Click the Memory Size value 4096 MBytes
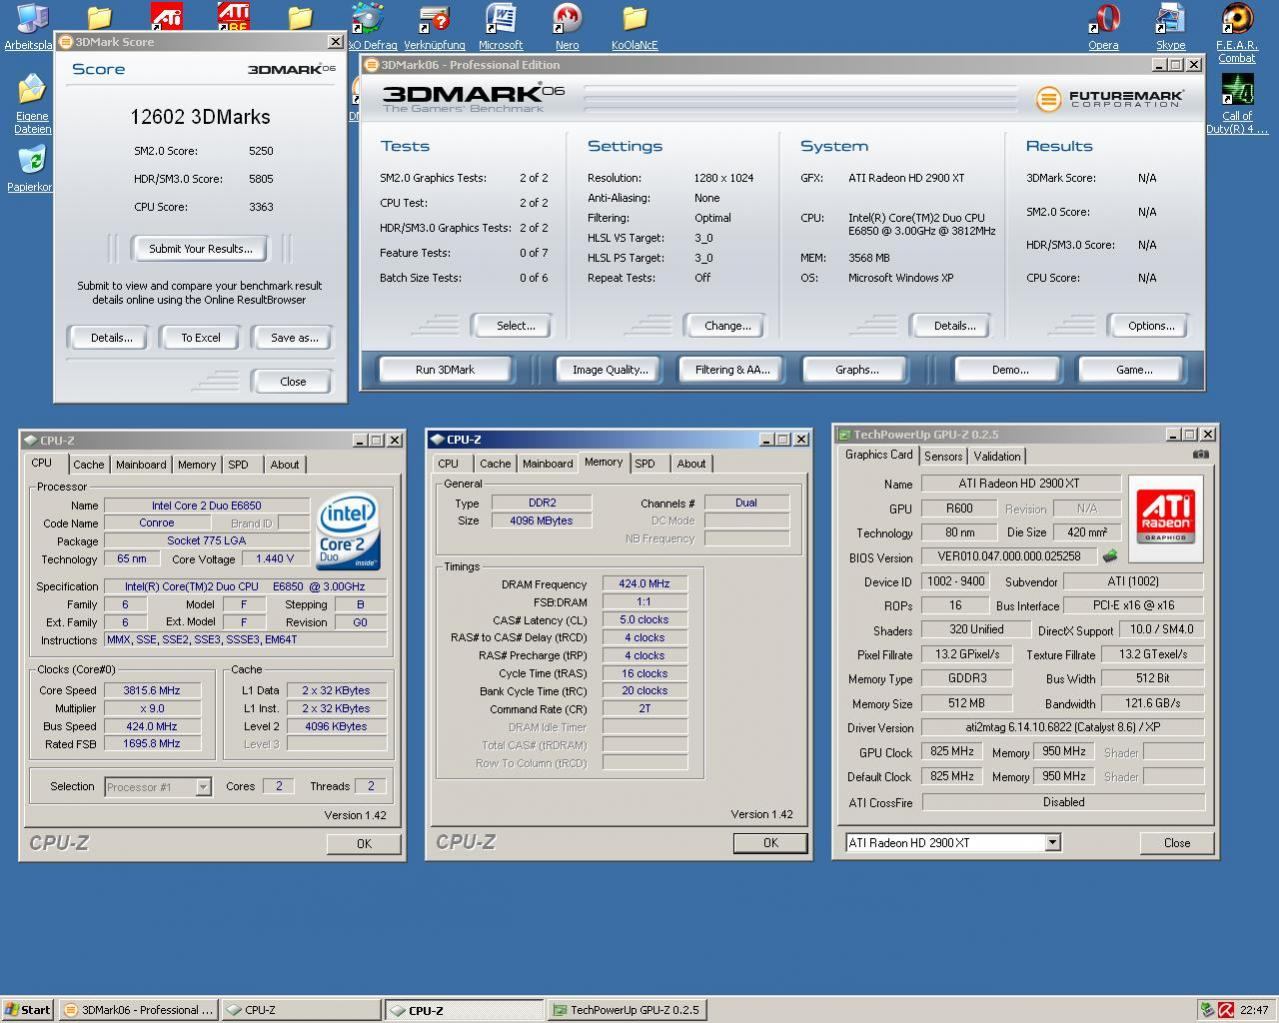The height and width of the screenshot is (1023, 1279). (x=541, y=521)
